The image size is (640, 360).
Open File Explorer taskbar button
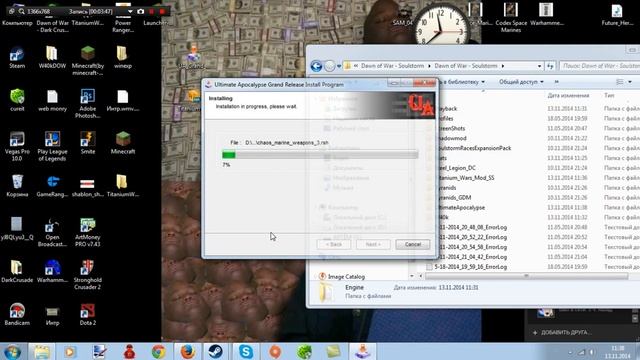[41, 351]
